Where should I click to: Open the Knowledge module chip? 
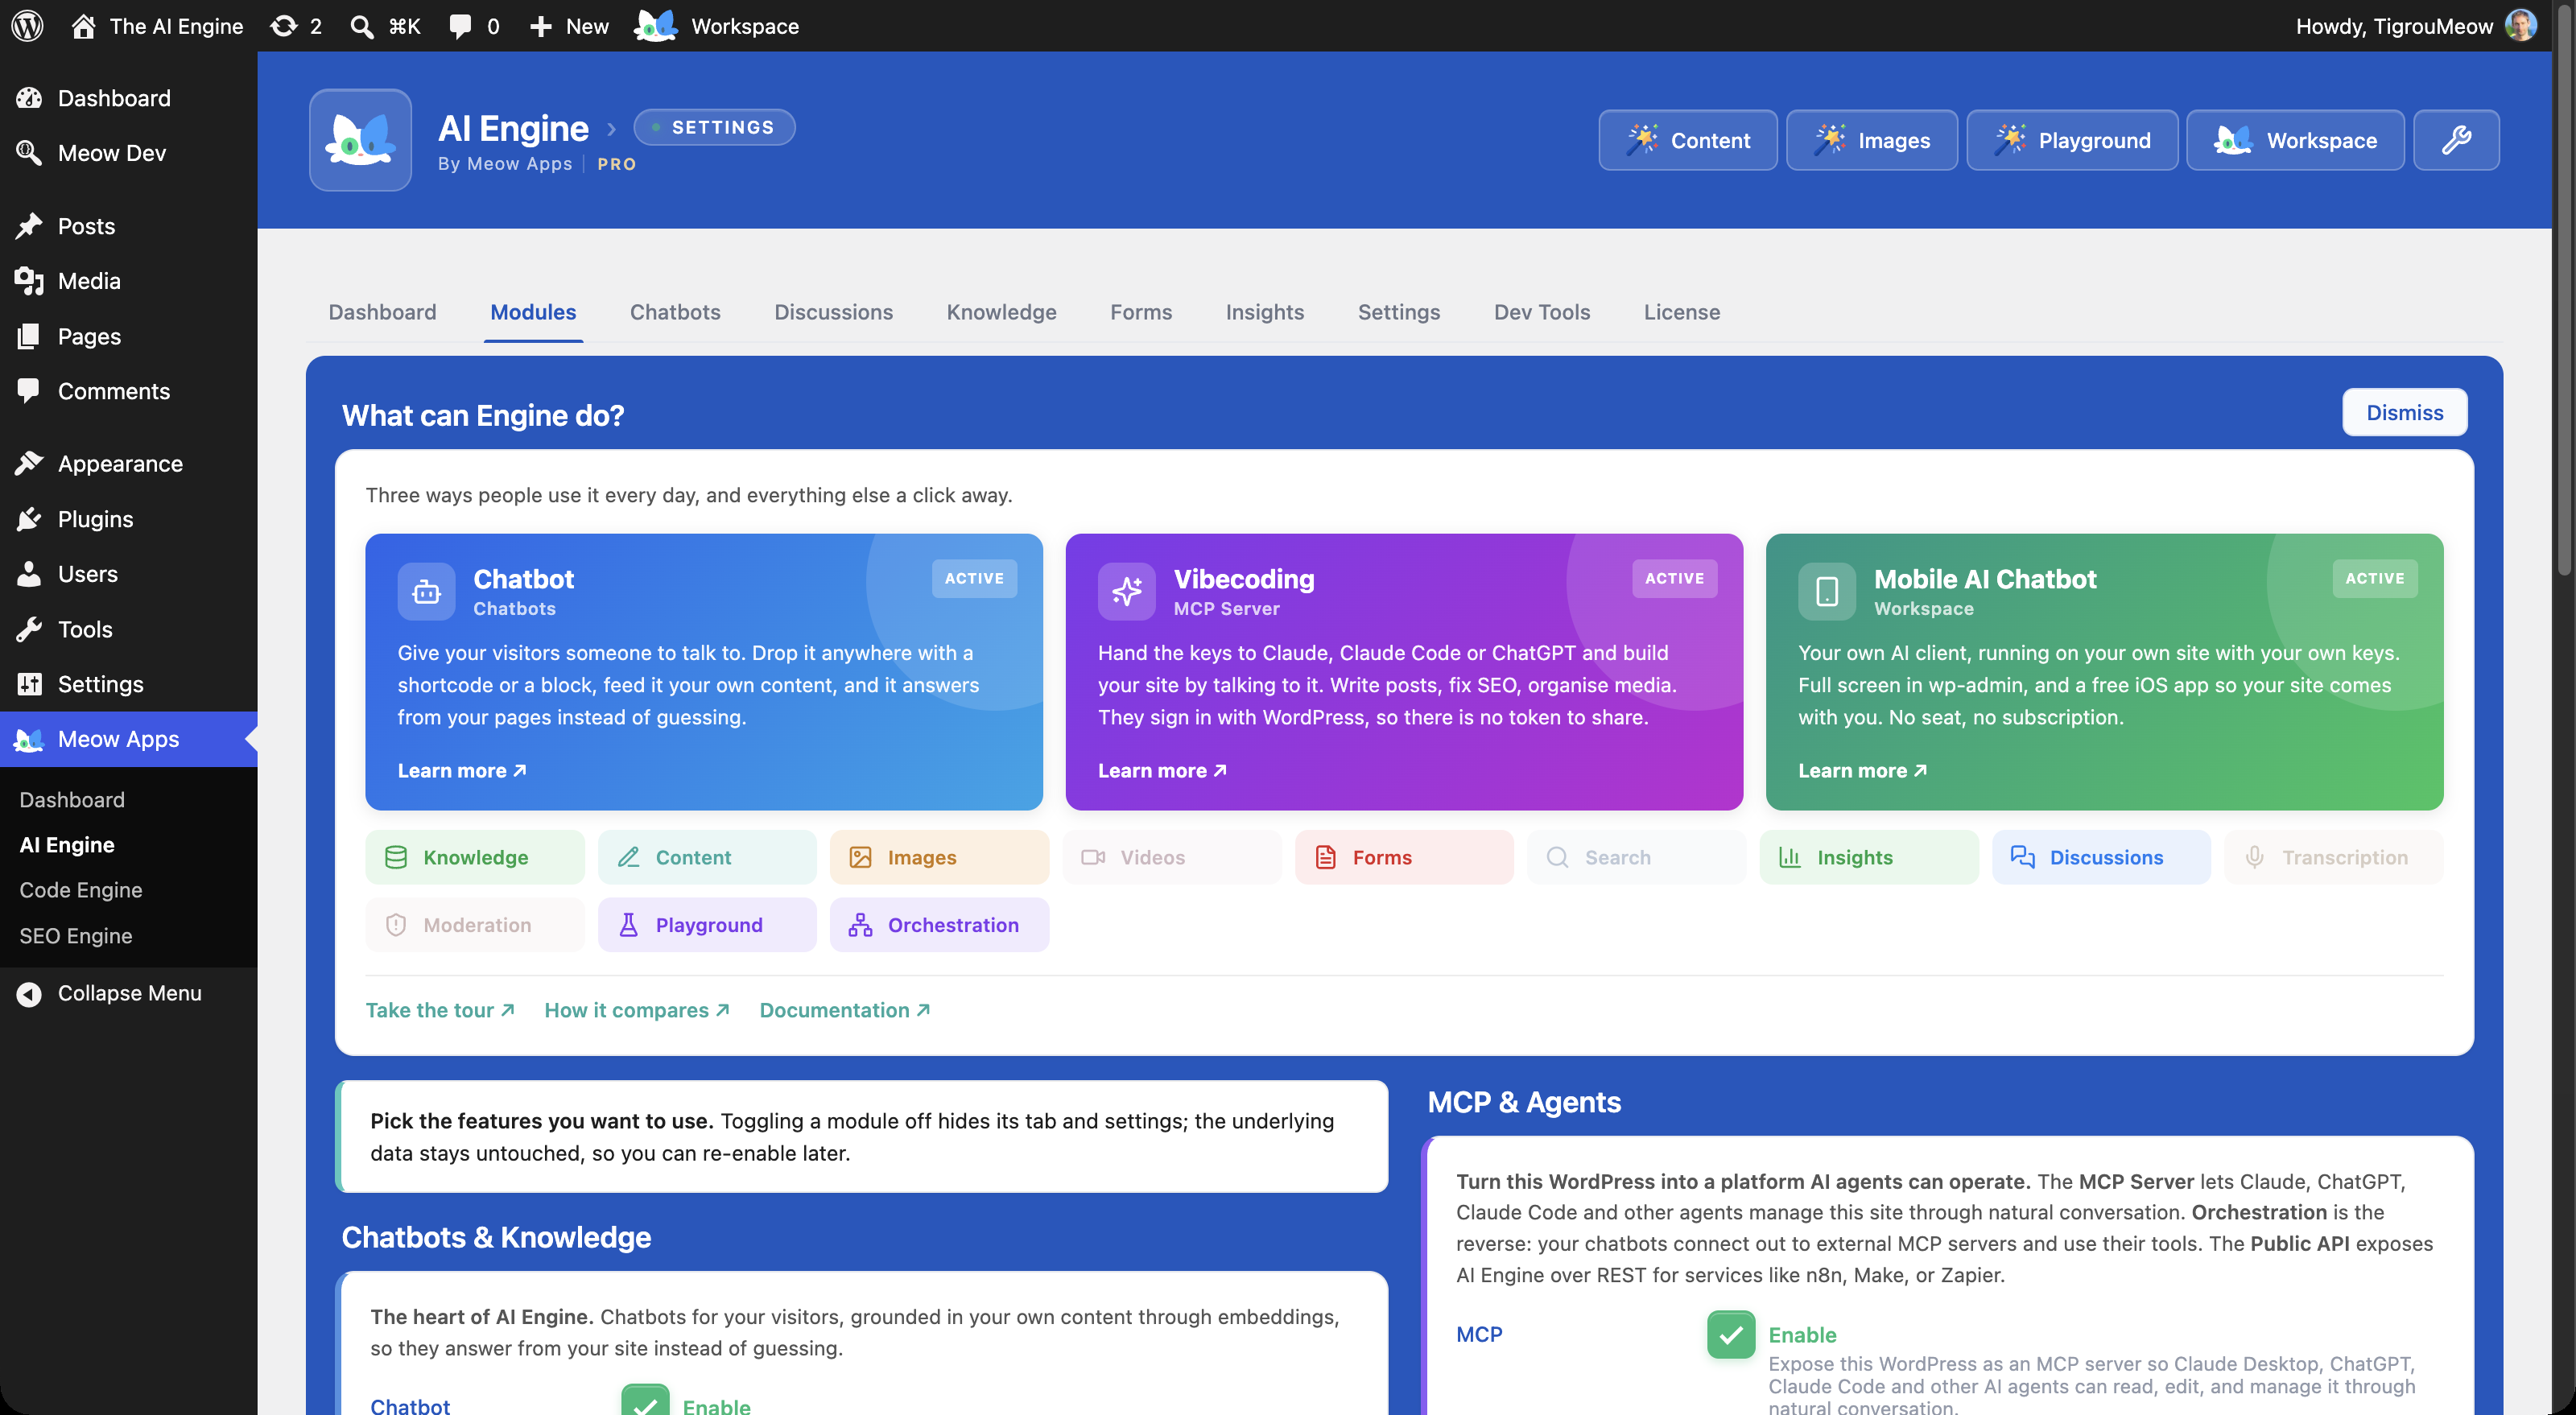[x=475, y=857]
